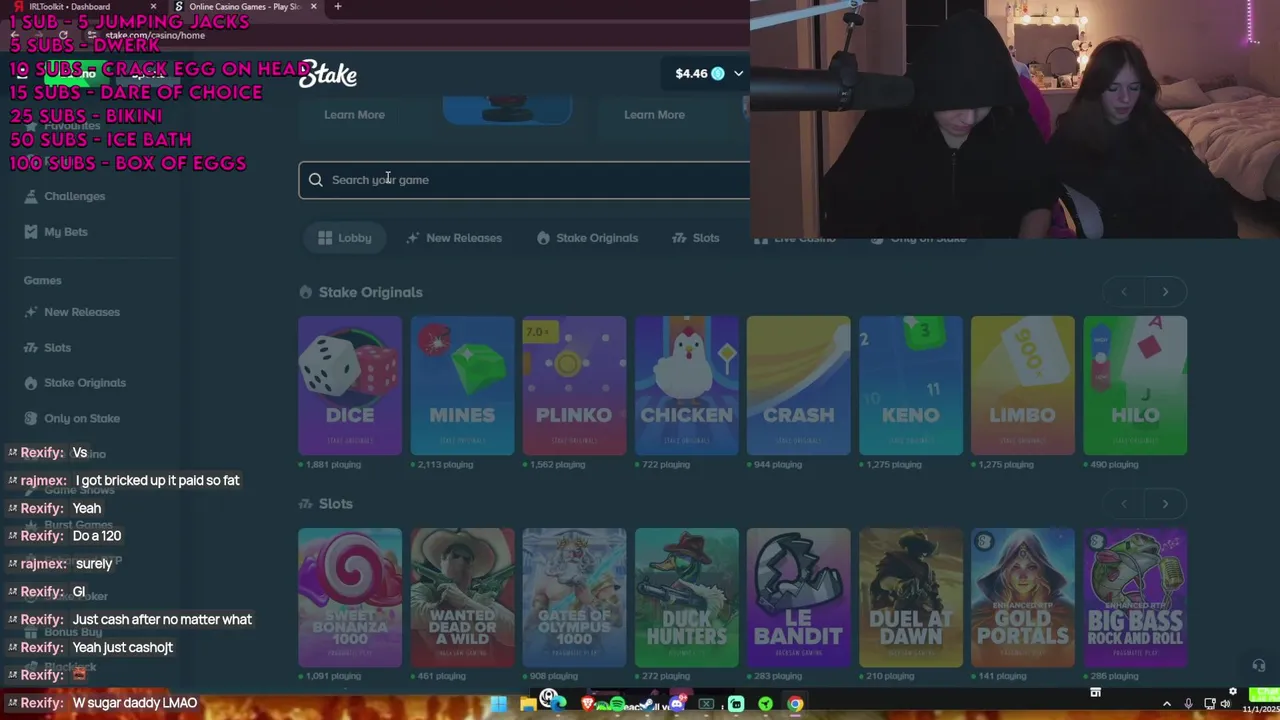Viewport: 1280px width, 720px height.
Task: Click the left Learn More link
Action: [354, 115]
